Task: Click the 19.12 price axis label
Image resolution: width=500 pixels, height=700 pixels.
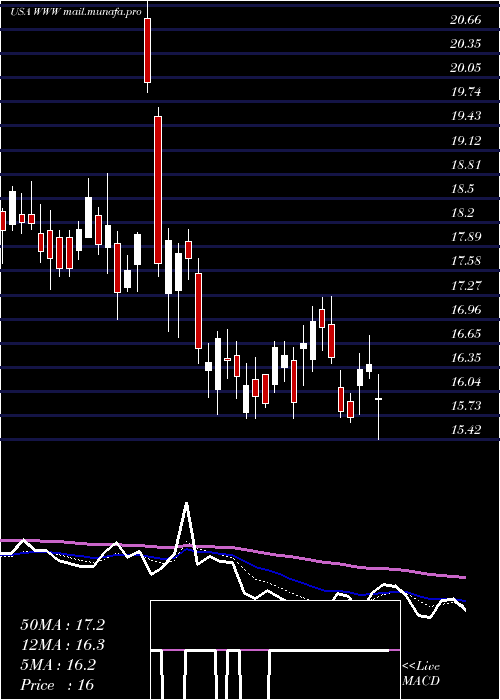Action: [466, 141]
